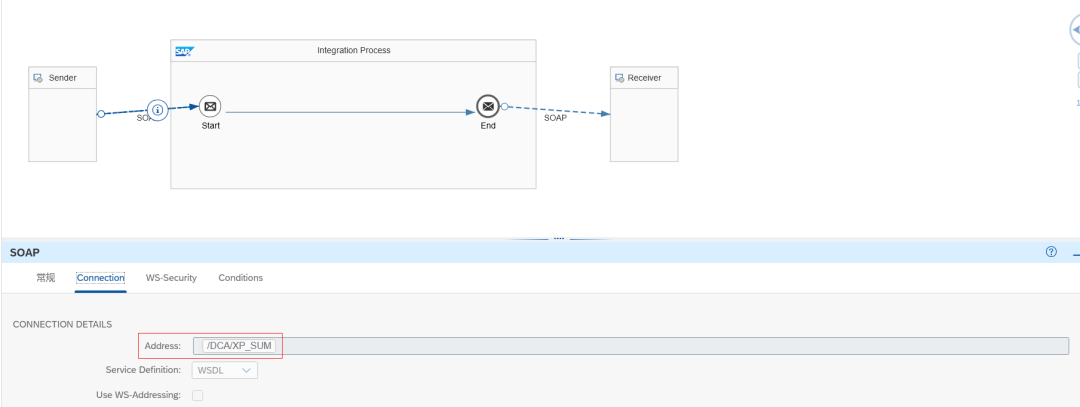Switch to the WS-Security tab
The image size is (1080, 407).
coord(171,278)
